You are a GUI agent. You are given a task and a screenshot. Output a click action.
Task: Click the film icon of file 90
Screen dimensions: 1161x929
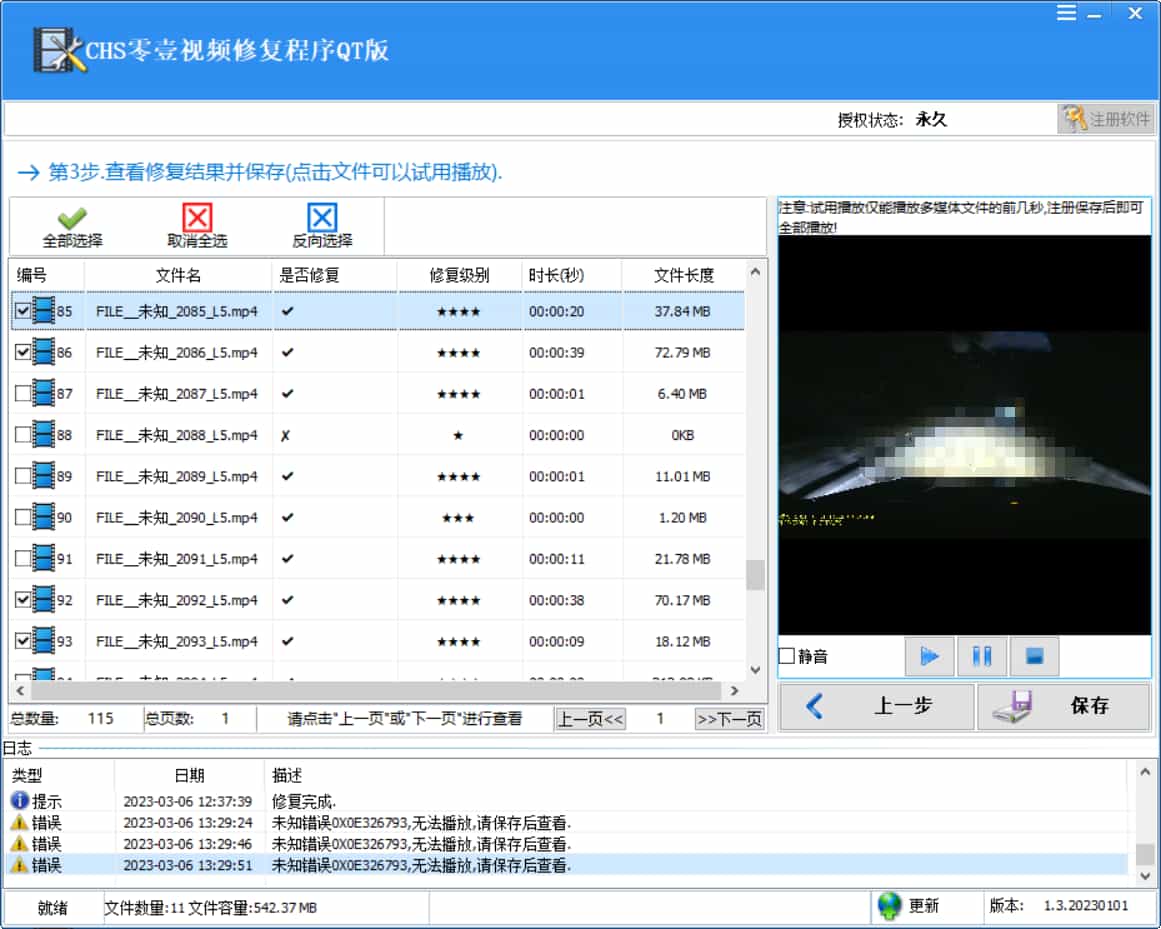44,517
